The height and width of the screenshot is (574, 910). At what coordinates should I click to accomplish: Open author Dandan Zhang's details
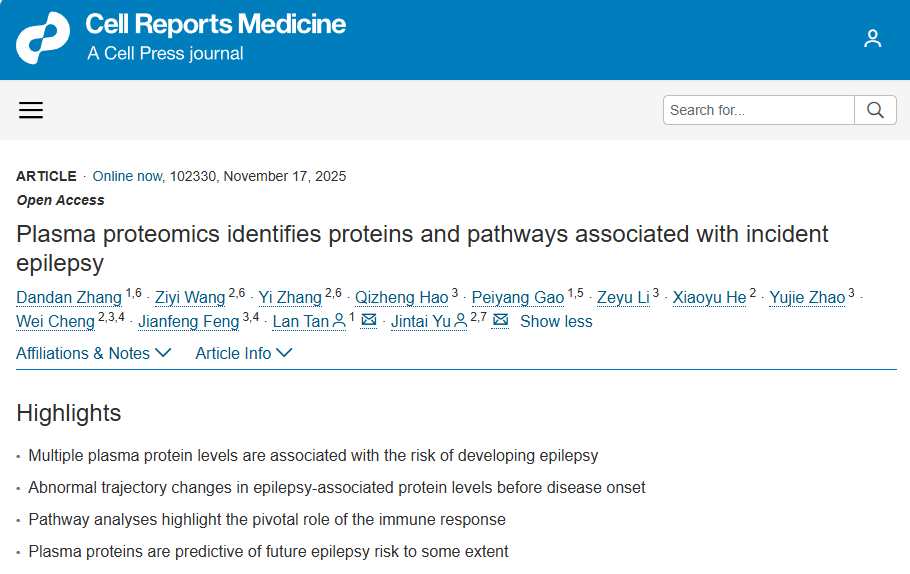[x=69, y=297]
